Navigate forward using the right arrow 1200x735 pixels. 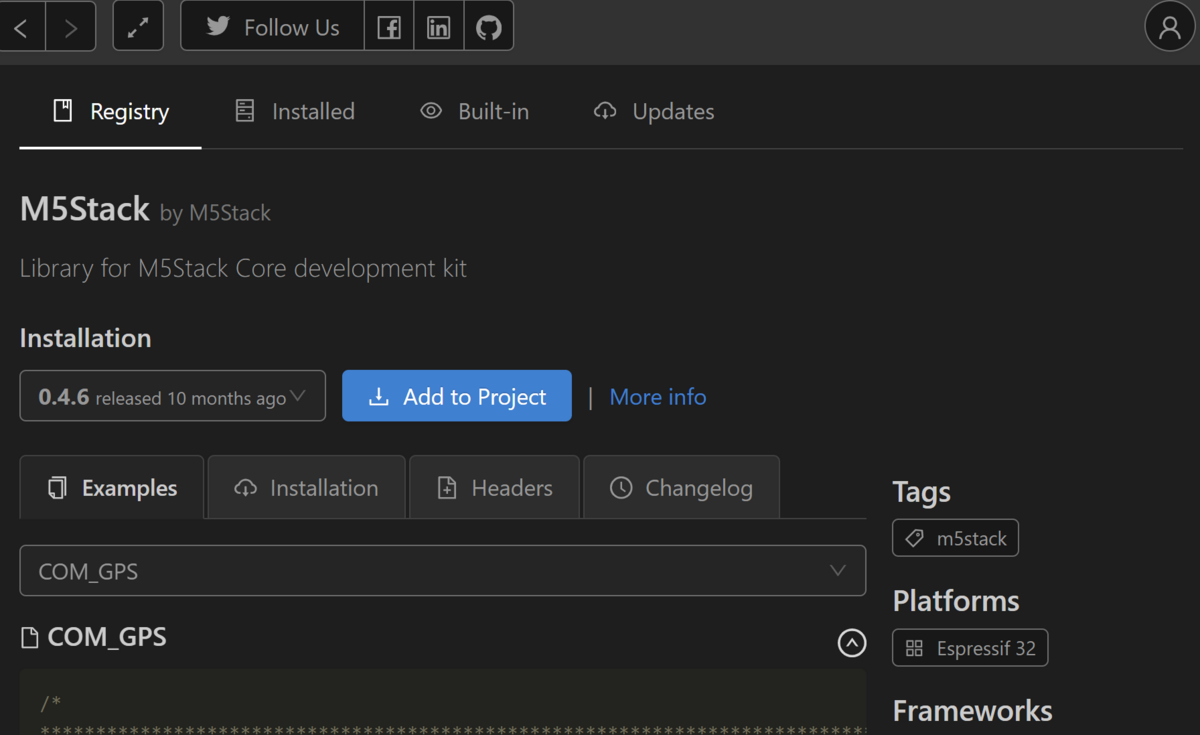[69, 26]
